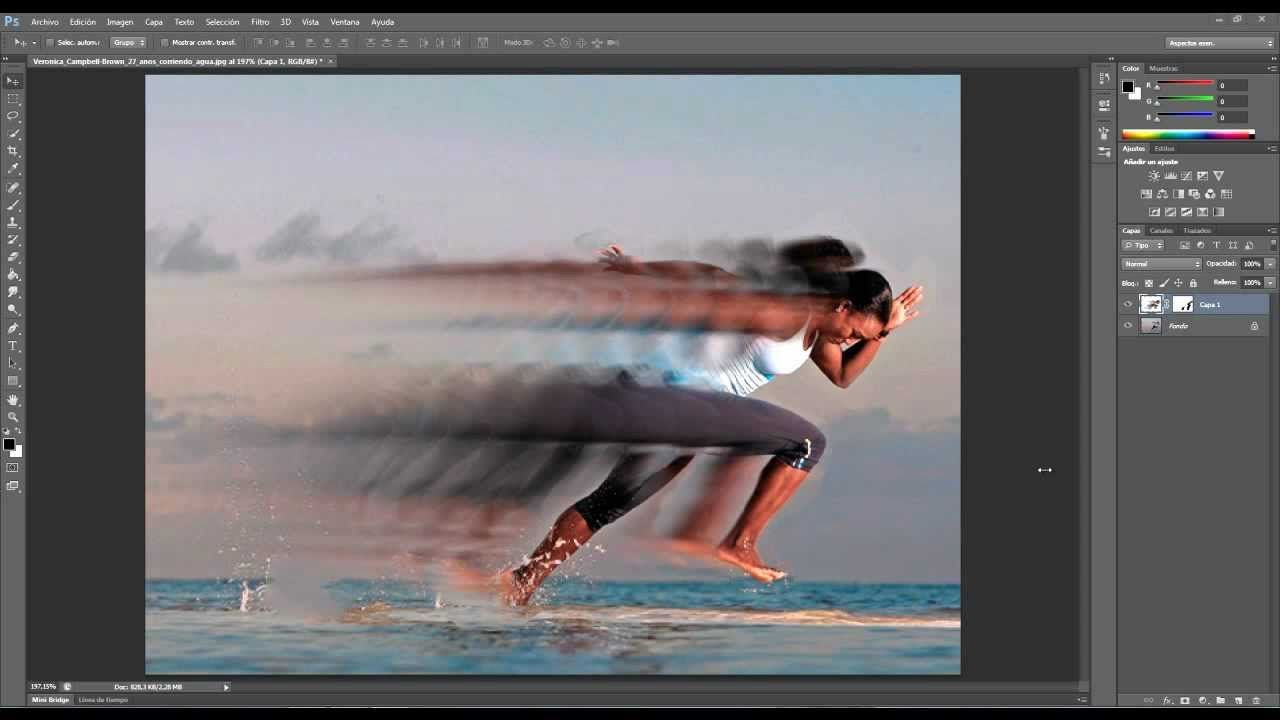The height and width of the screenshot is (720, 1280).
Task: Select the Lasso tool
Action: (13, 116)
